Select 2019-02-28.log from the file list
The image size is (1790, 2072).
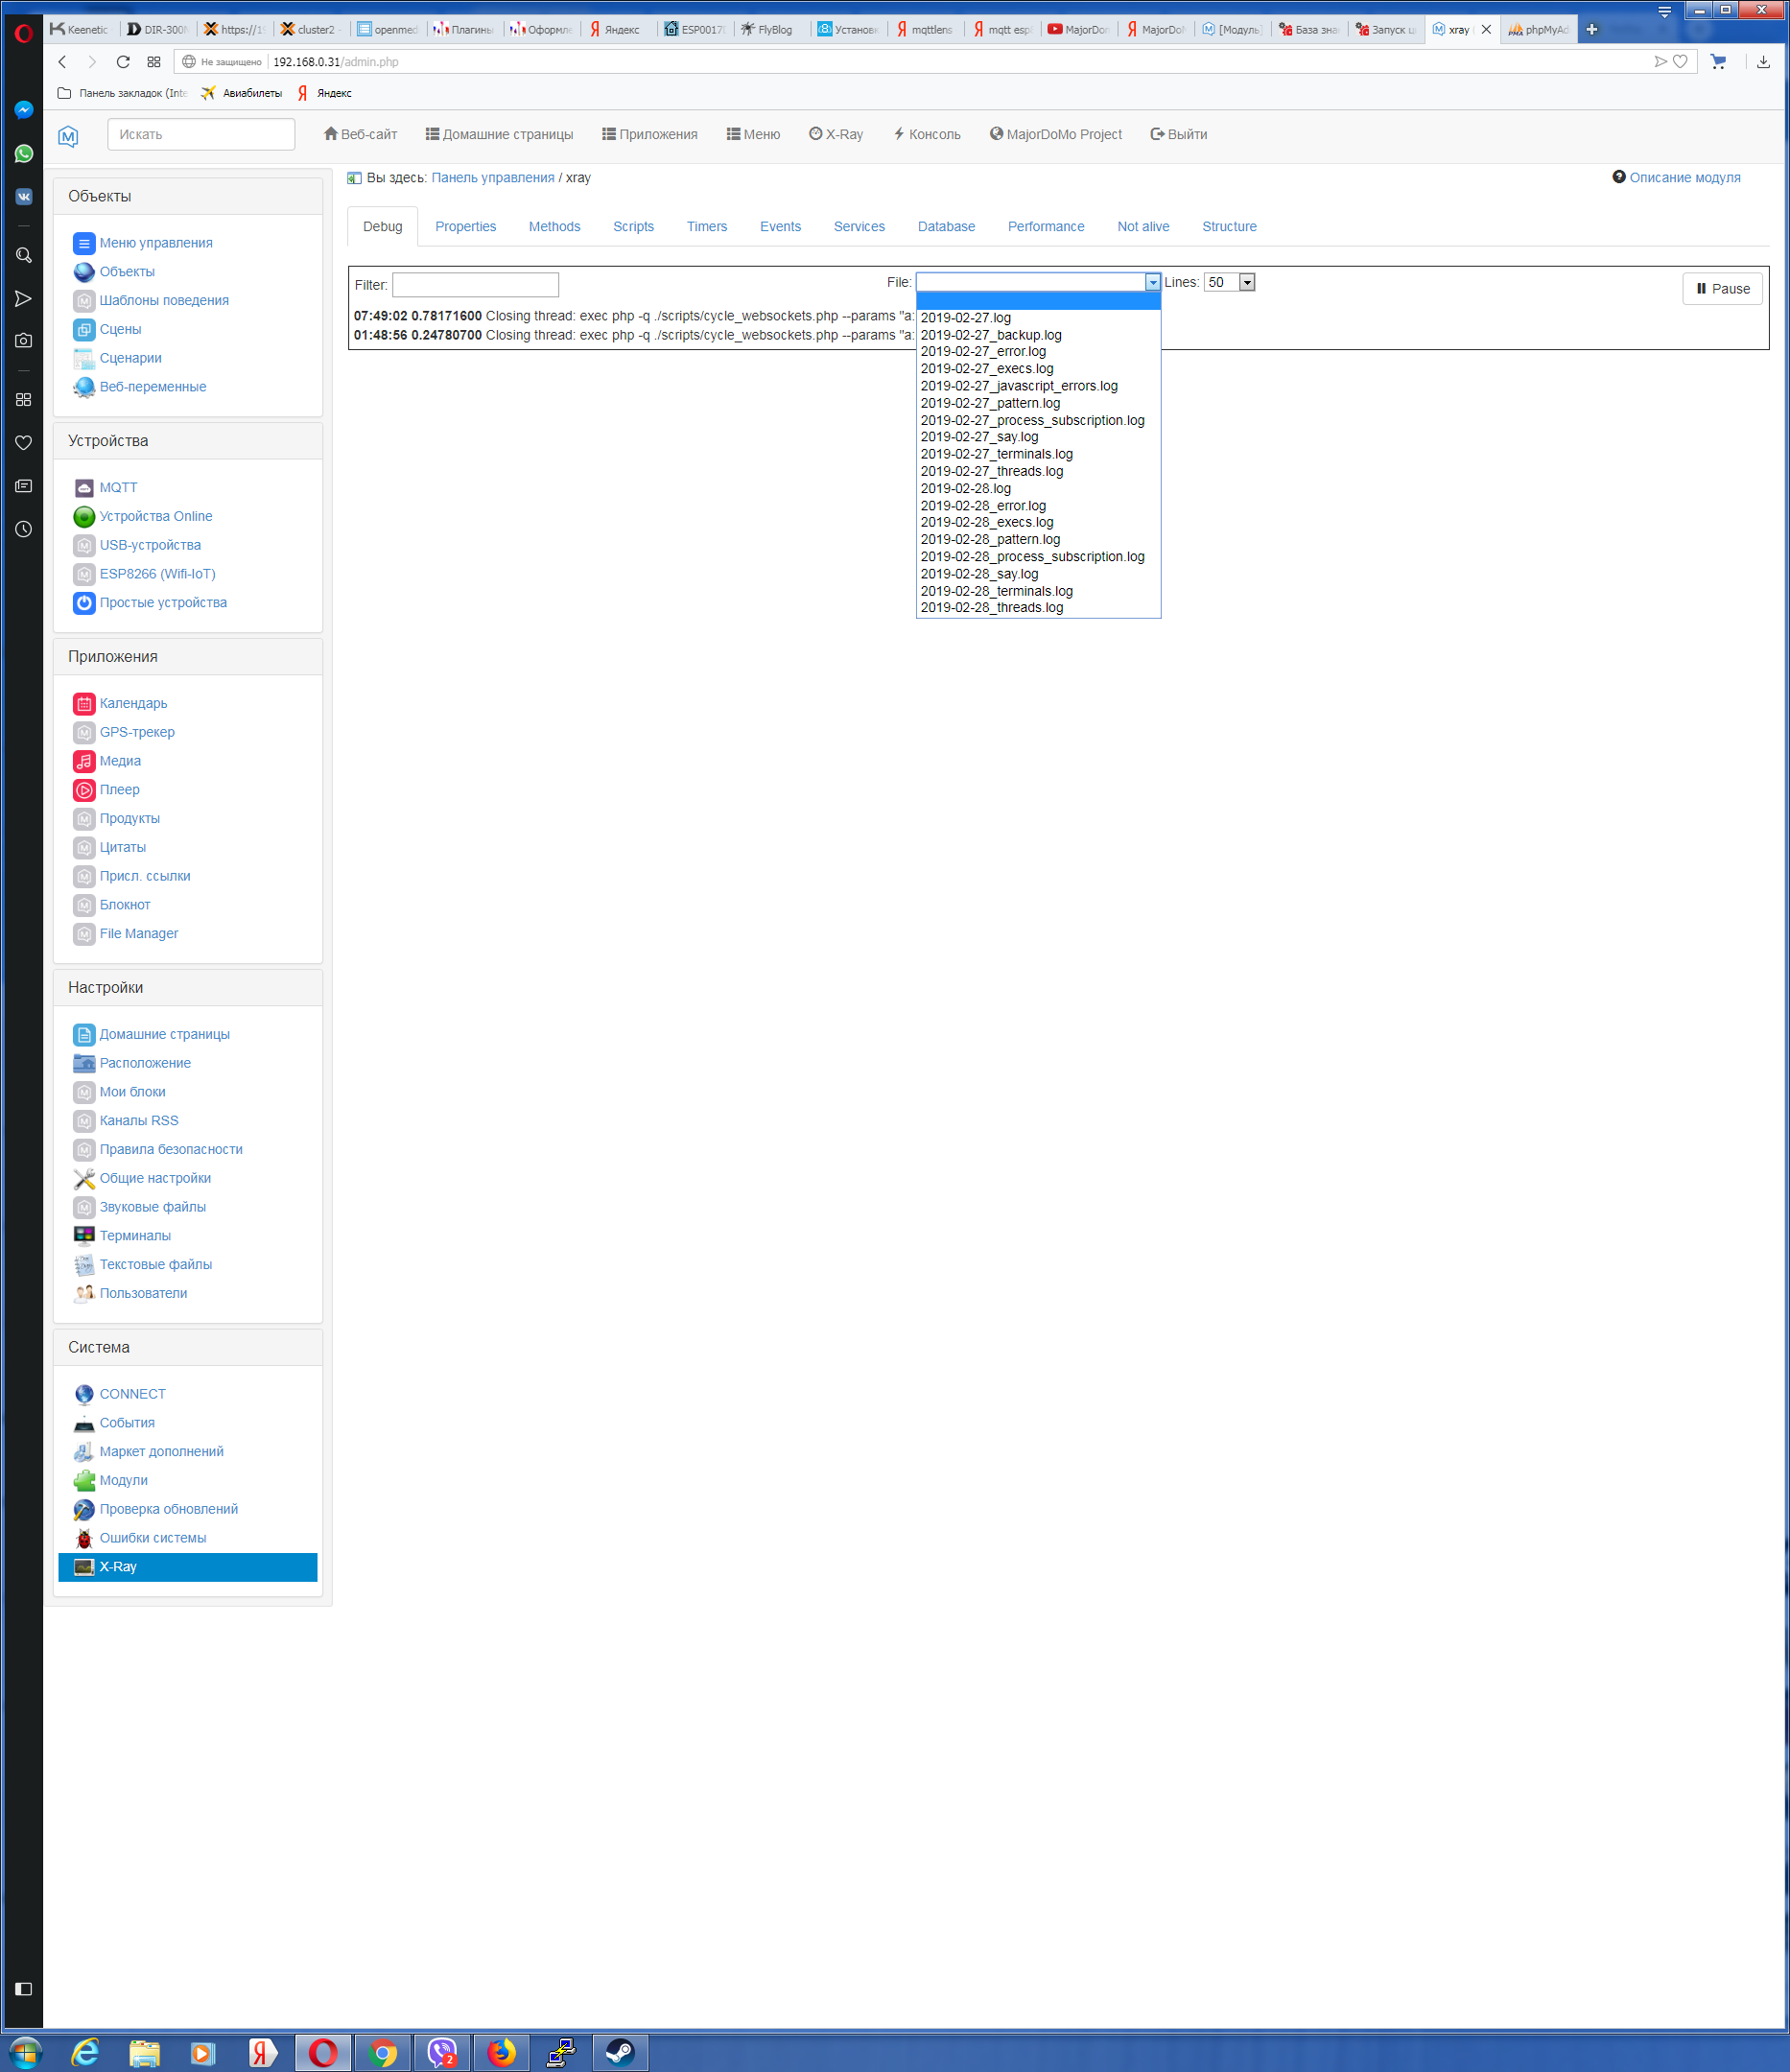[965, 488]
